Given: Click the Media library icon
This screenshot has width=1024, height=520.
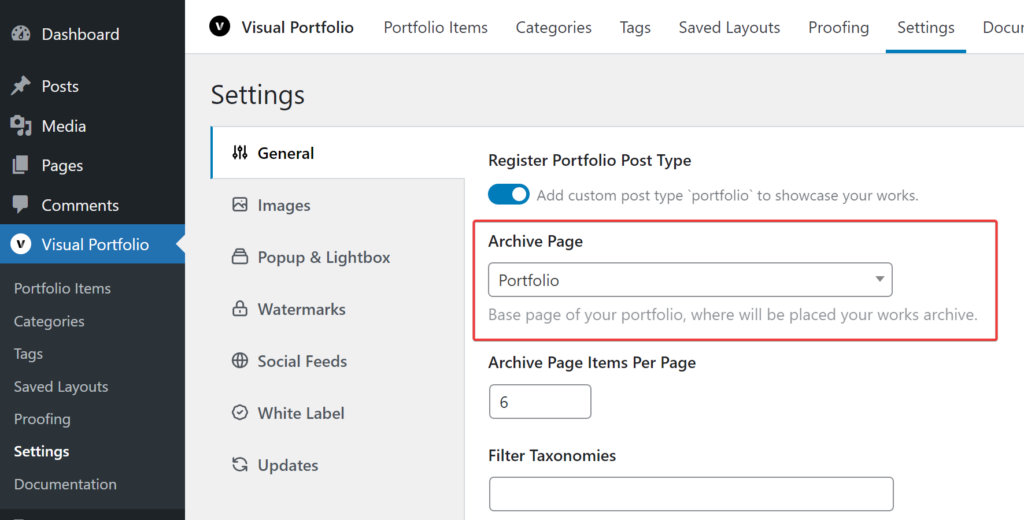Looking at the screenshot, I should coord(21,126).
